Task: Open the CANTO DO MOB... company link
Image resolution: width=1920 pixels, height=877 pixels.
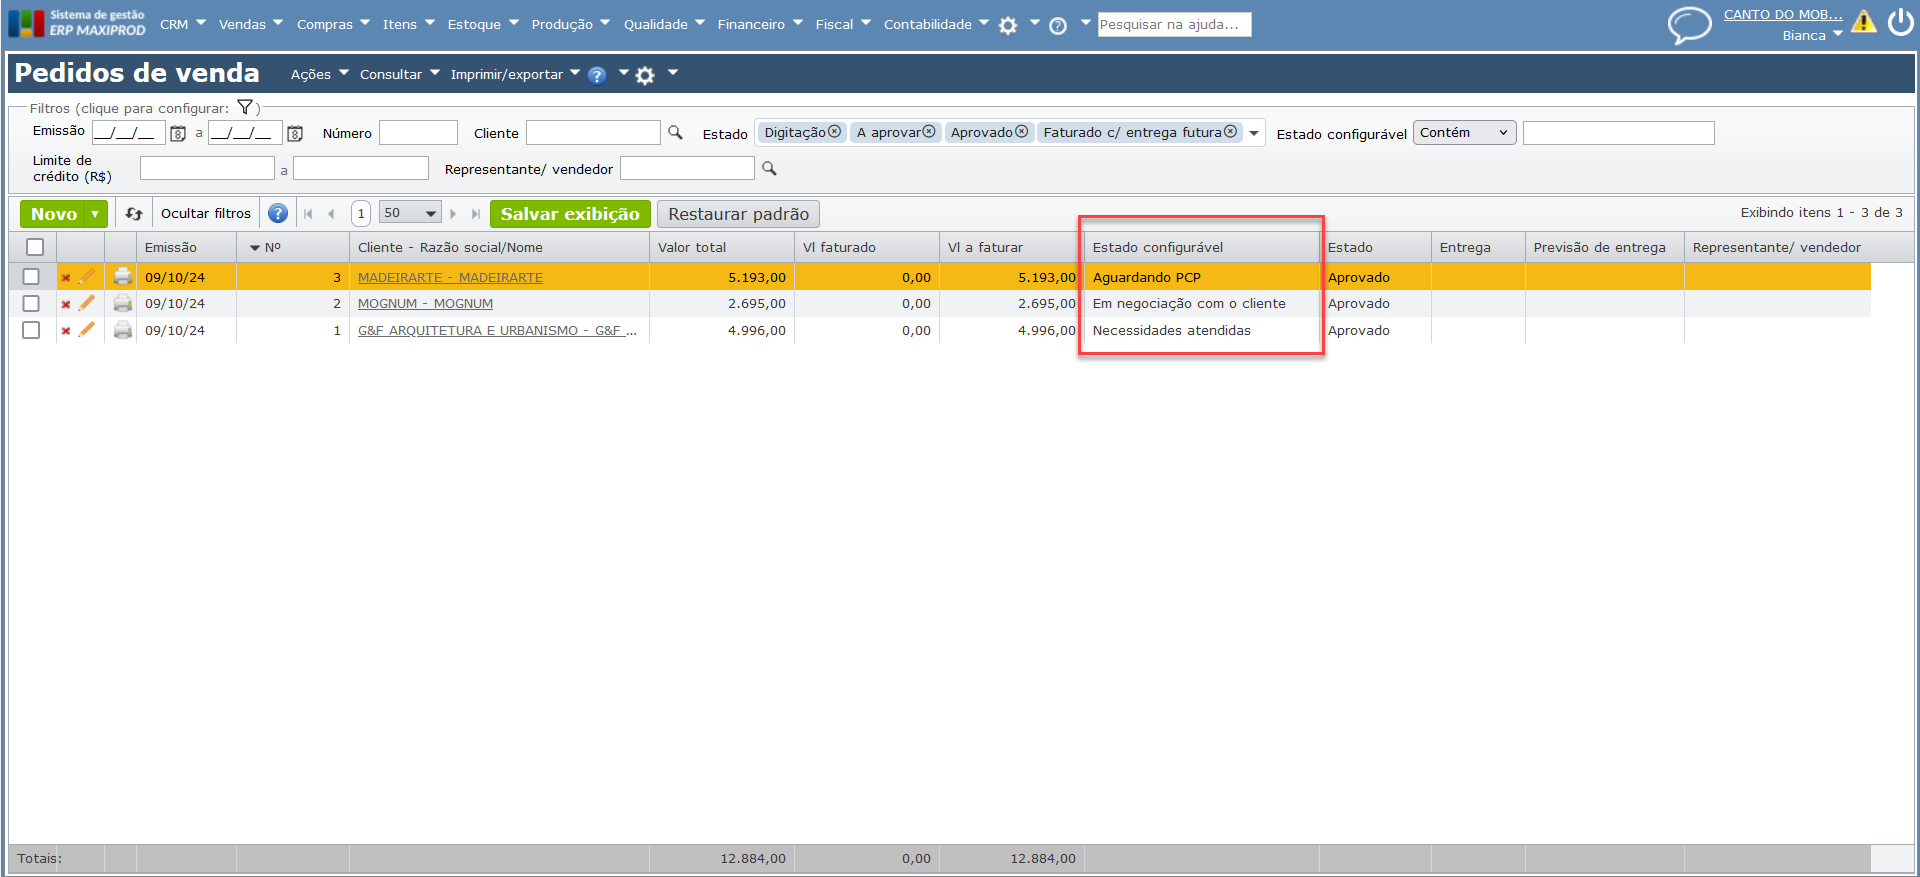Action: (x=1783, y=14)
